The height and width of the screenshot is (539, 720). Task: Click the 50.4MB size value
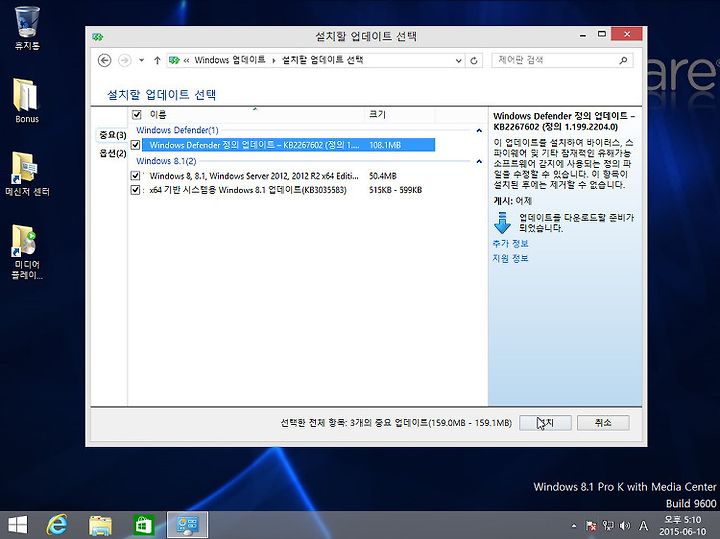coord(382,175)
